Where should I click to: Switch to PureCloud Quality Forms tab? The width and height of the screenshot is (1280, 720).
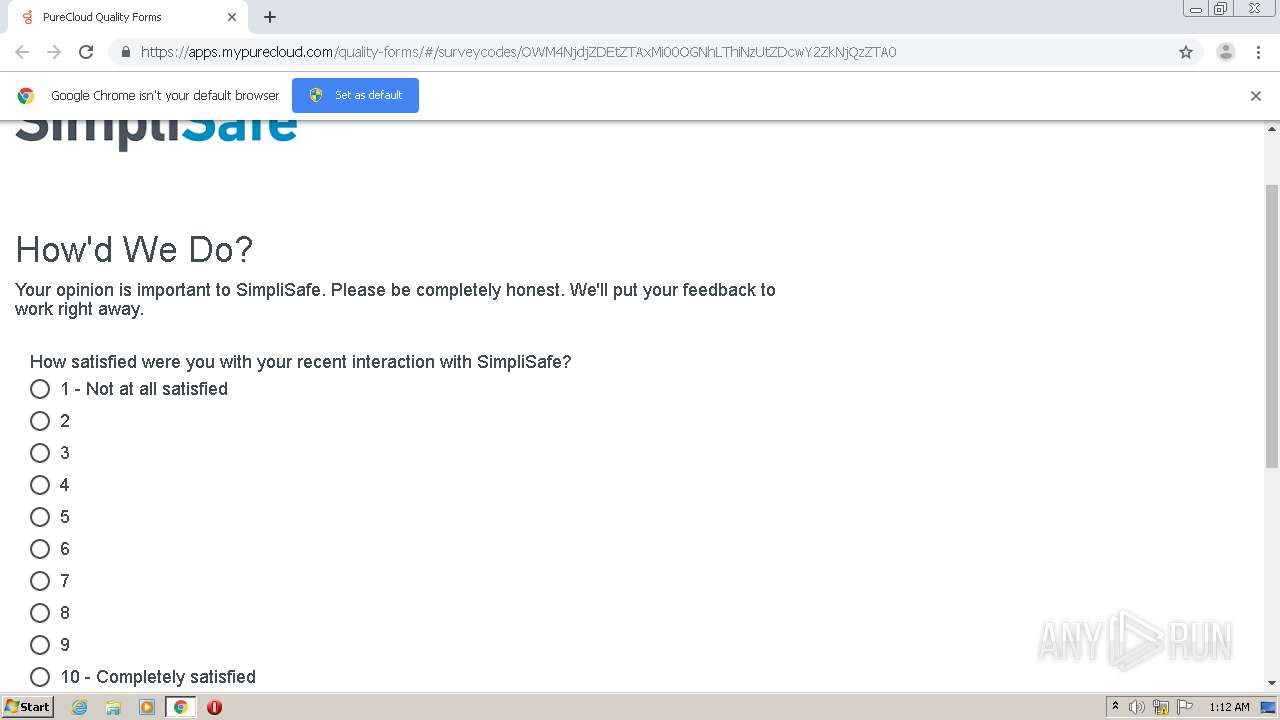(x=126, y=17)
